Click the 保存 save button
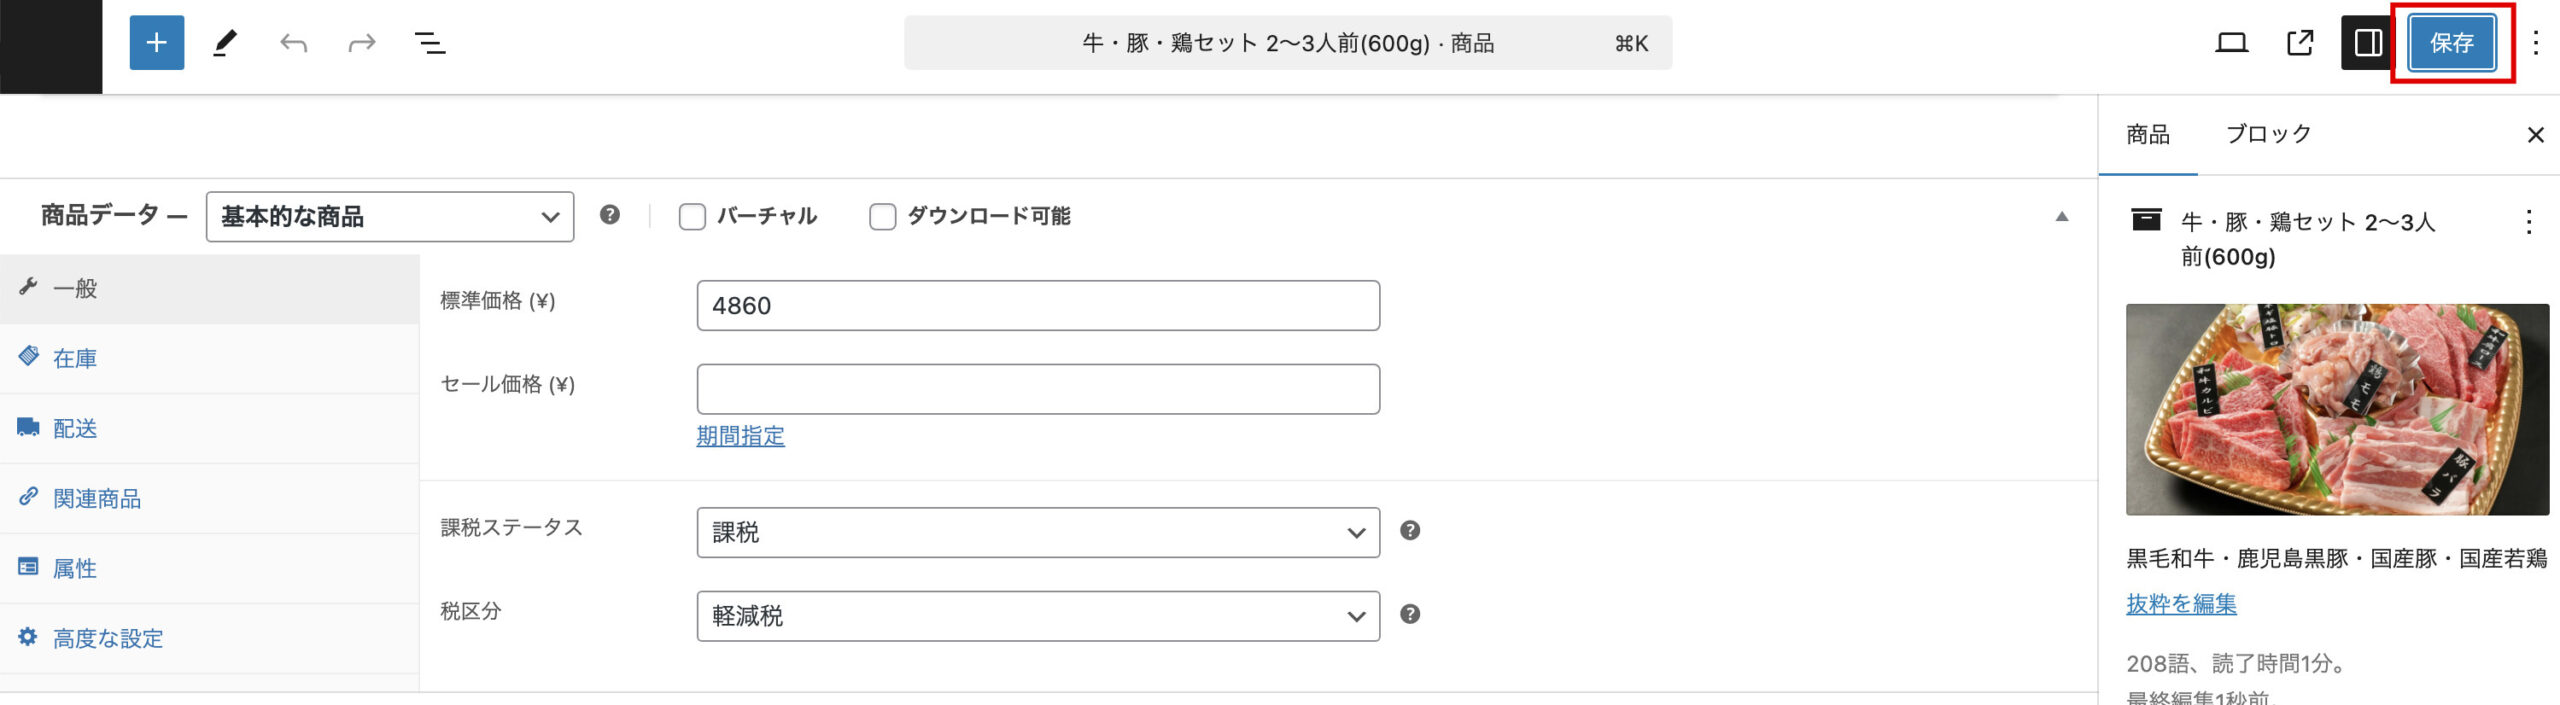 (x=2451, y=43)
